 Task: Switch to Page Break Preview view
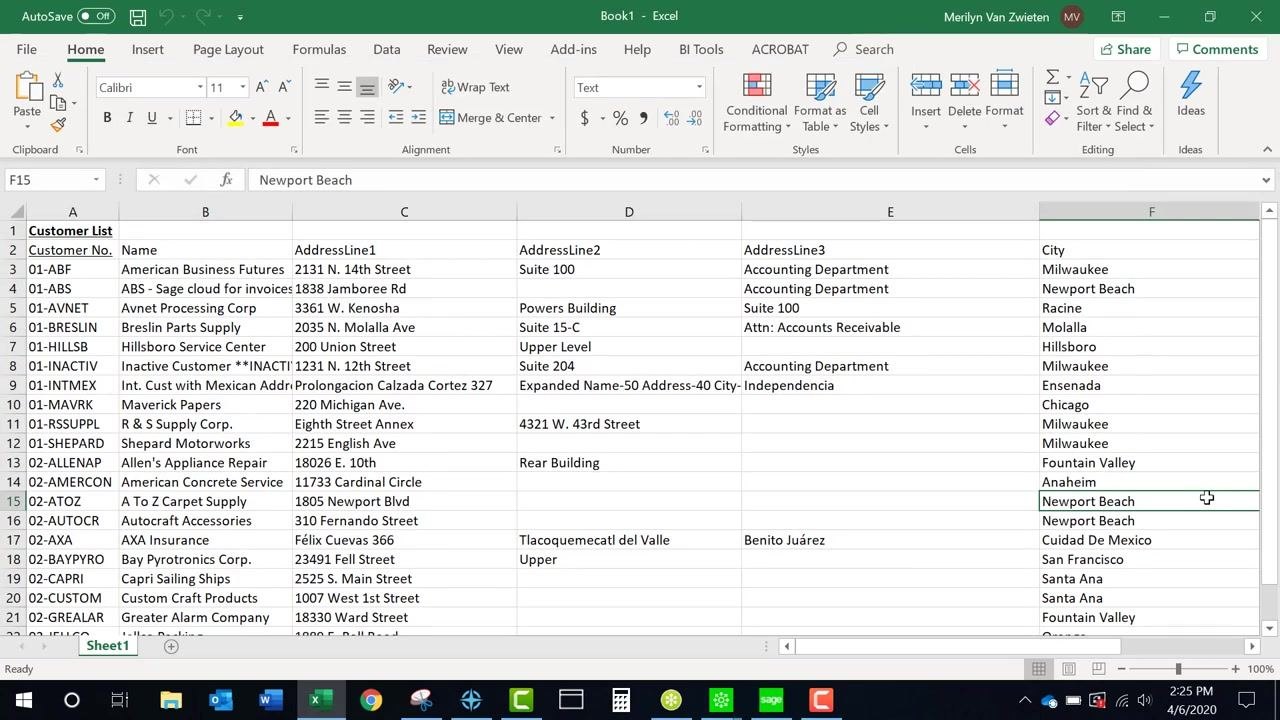pos(1099,669)
